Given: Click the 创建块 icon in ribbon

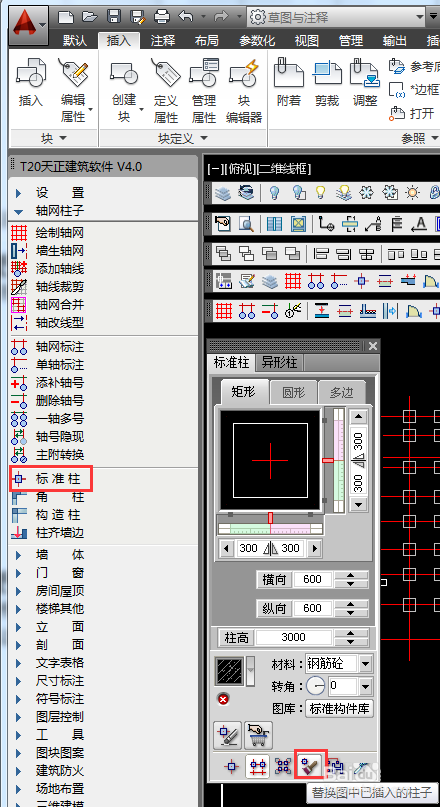Looking at the screenshot, I should (124, 73).
